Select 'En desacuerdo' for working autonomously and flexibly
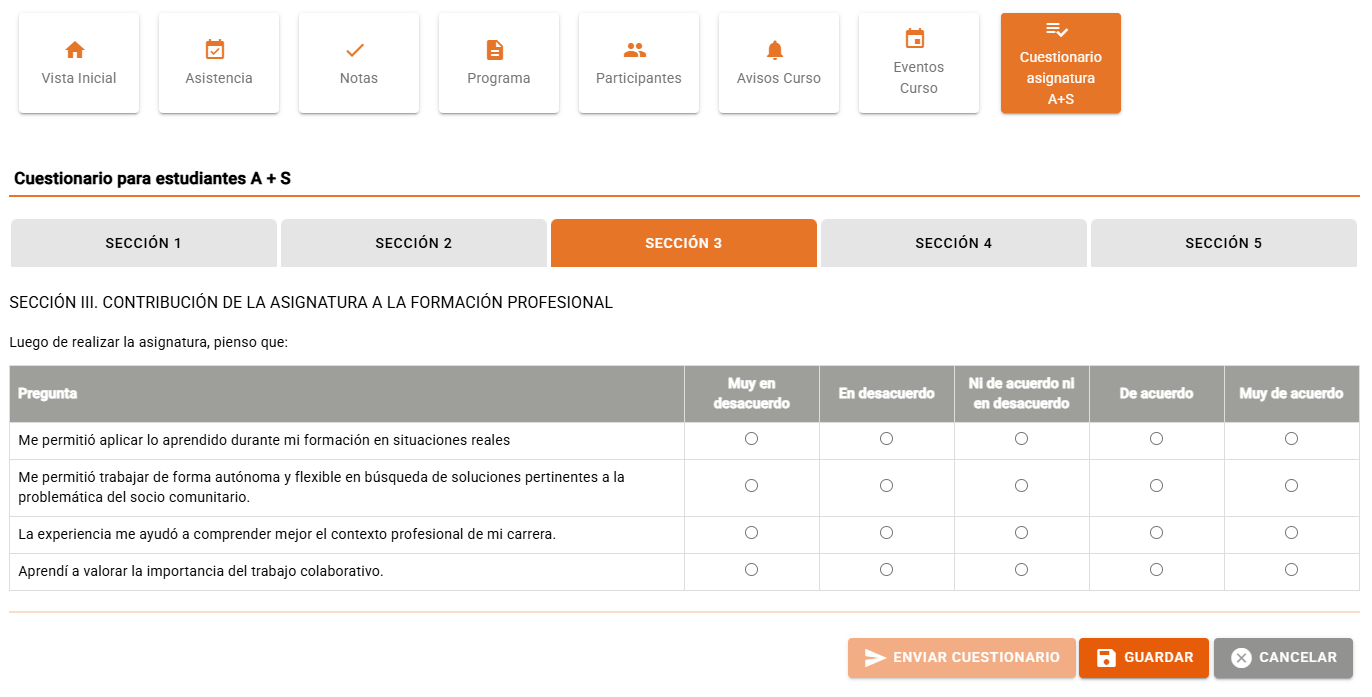This screenshot has height=697, width=1372. [886, 485]
